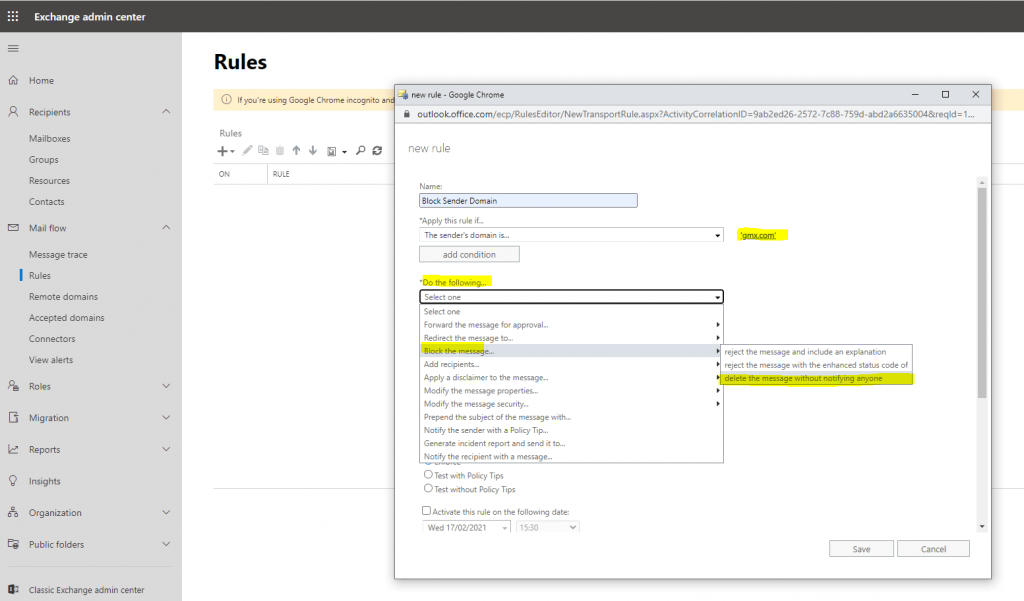Choose 'Block the message...' option
Screen dimensions: 1024x601
(x=571, y=351)
